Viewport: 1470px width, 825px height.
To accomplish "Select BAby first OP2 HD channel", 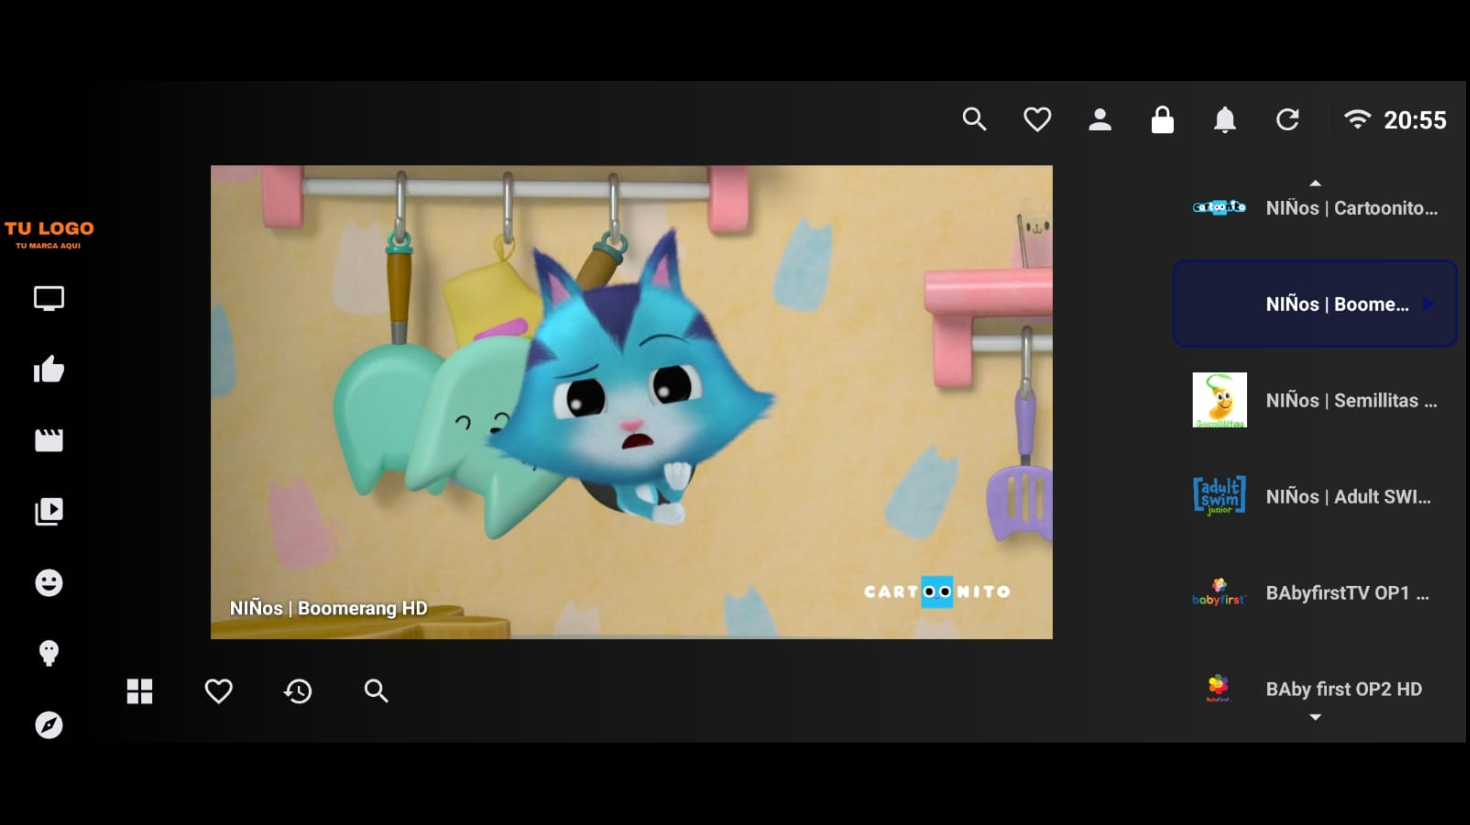I will (1315, 689).
